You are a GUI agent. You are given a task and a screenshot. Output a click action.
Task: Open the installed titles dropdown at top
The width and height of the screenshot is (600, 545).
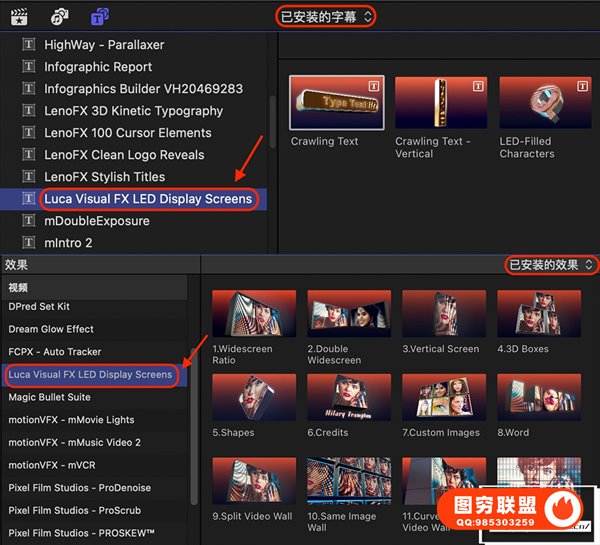[x=325, y=16]
